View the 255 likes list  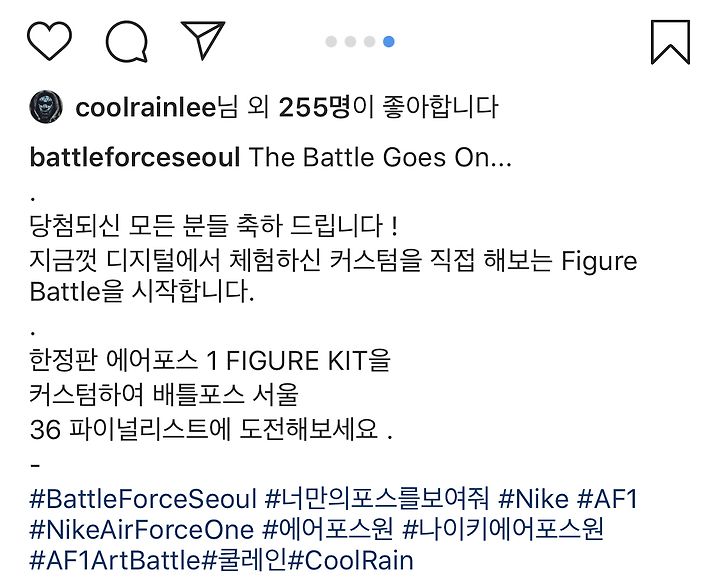point(315,107)
